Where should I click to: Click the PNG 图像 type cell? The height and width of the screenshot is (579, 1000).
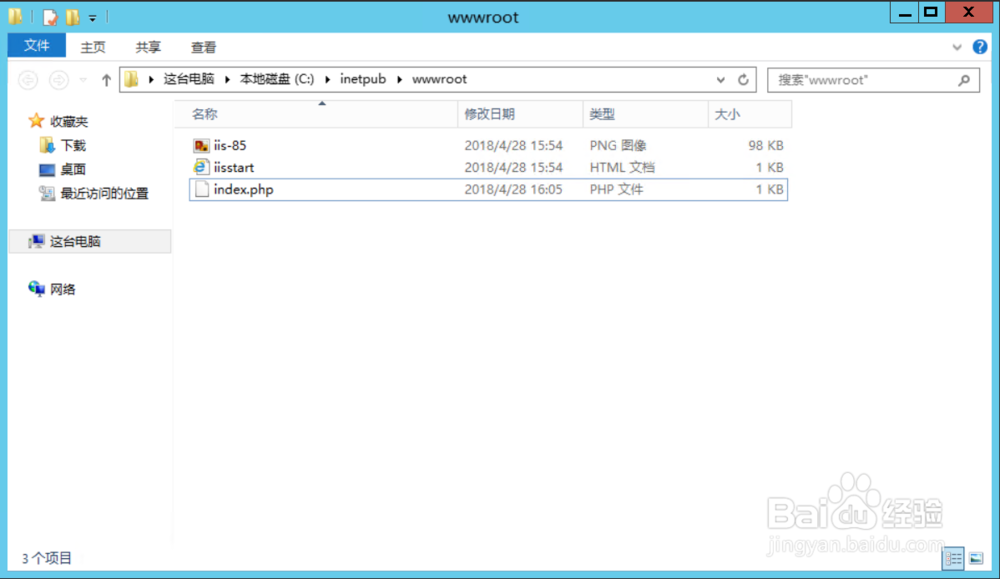click(x=617, y=145)
